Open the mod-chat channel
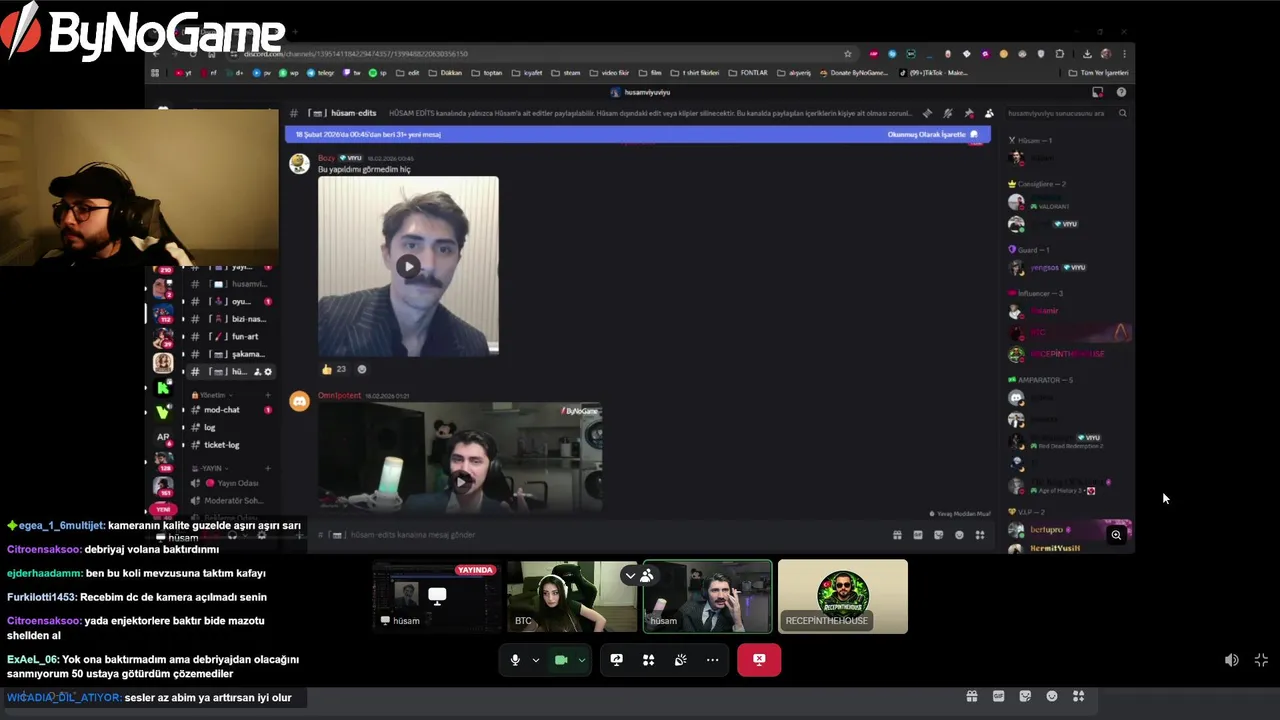 [x=222, y=410]
